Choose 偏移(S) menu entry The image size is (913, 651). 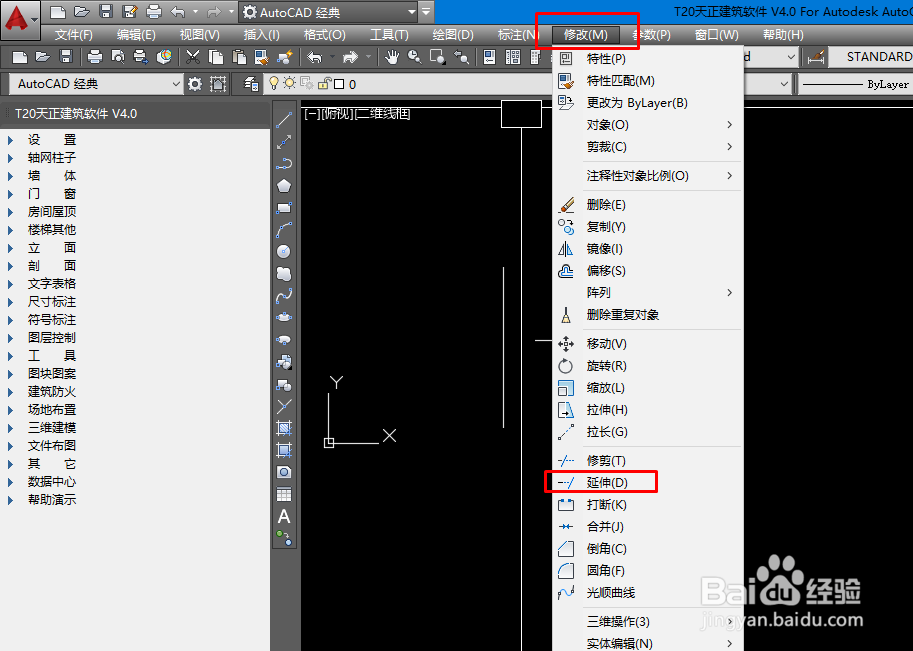pyautogui.click(x=647, y=271)
